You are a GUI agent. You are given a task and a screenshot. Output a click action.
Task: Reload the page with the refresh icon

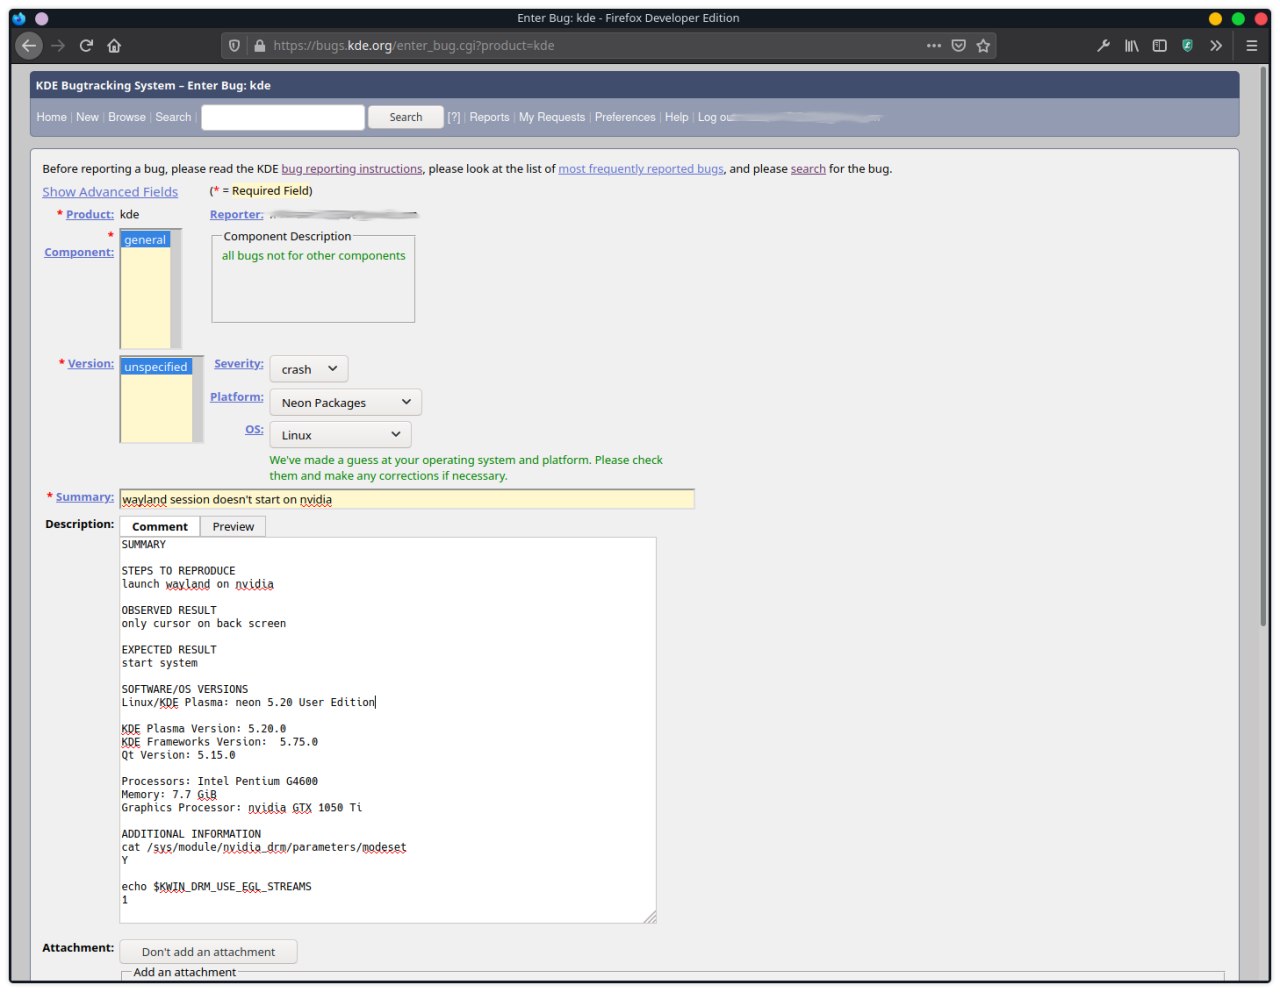(86, 45)
